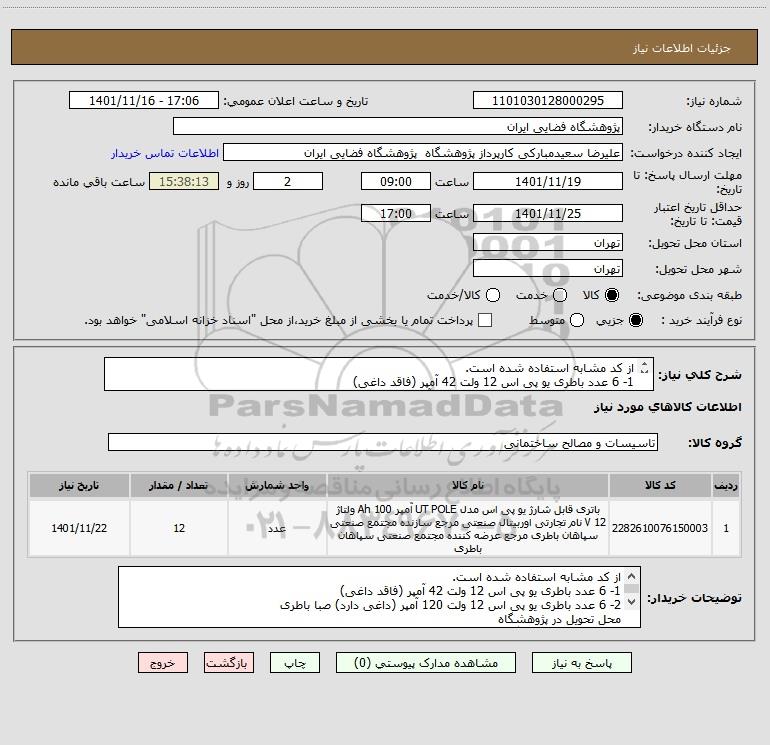The height and width of the screenshot is (745, 770).
Task: Click the شهر محل تحویل تهران field
Action: [x=548, y=269]
